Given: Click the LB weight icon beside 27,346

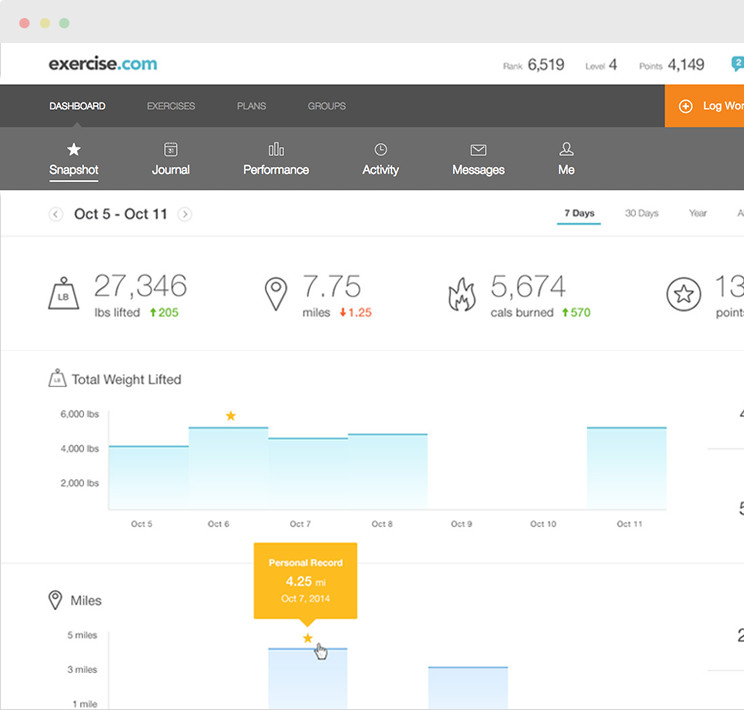Looking at the screenshot, I should point(64,293).
